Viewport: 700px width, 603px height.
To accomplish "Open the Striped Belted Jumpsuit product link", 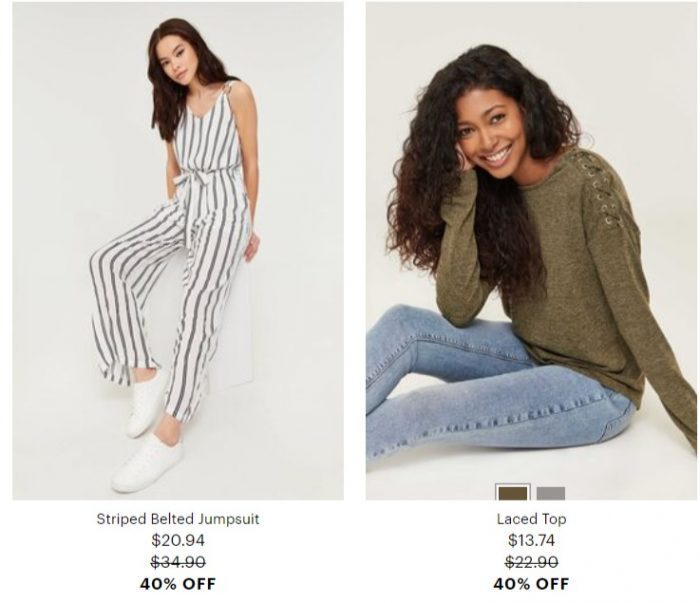I will click(178, 519).
